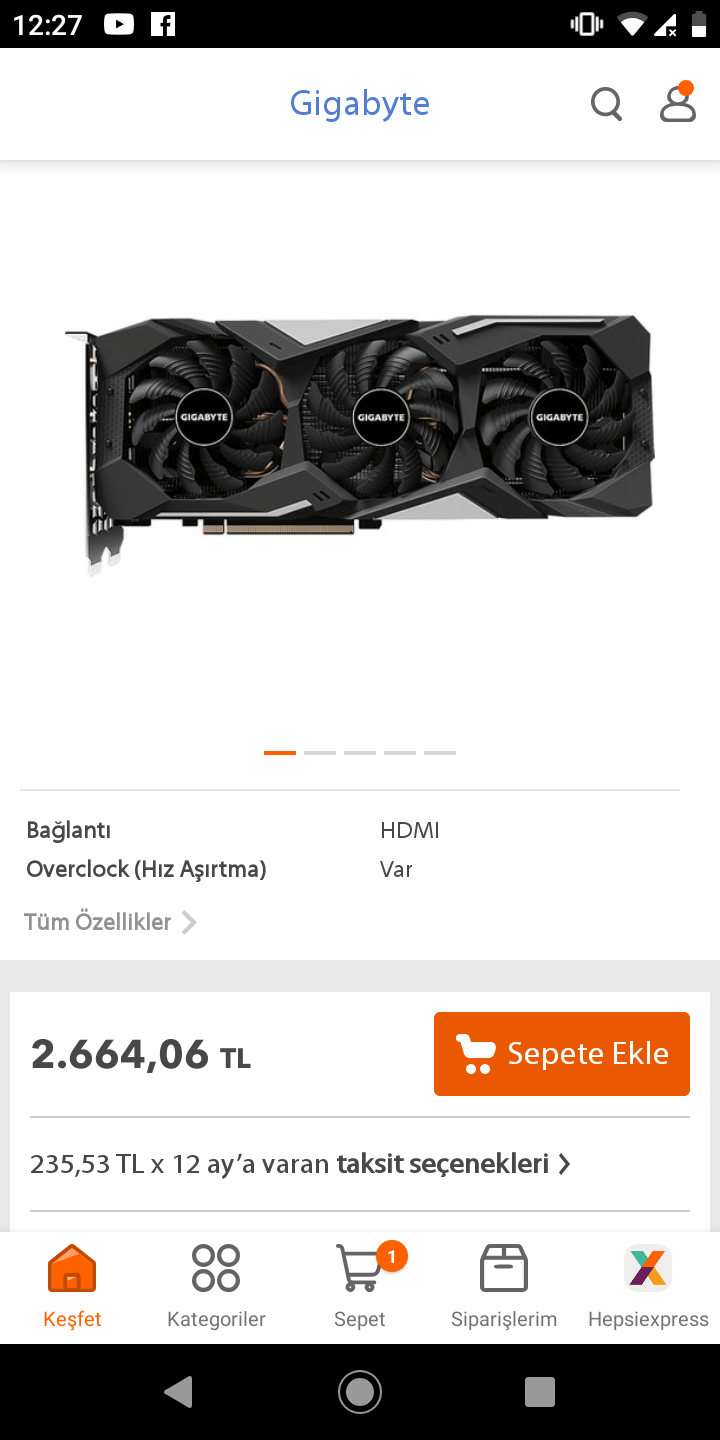Jump to the last image carousel indicator

click(440, 752)
